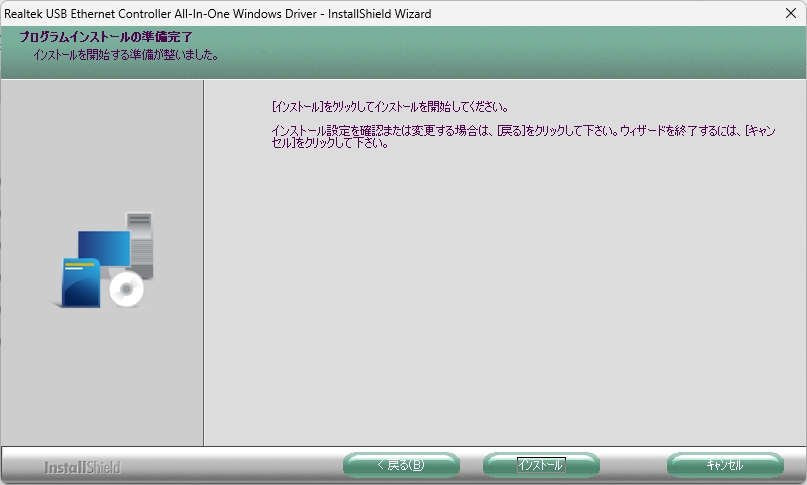Click the [インストール] reference in the first line
The image size is (807, 485).
point(299,106)
